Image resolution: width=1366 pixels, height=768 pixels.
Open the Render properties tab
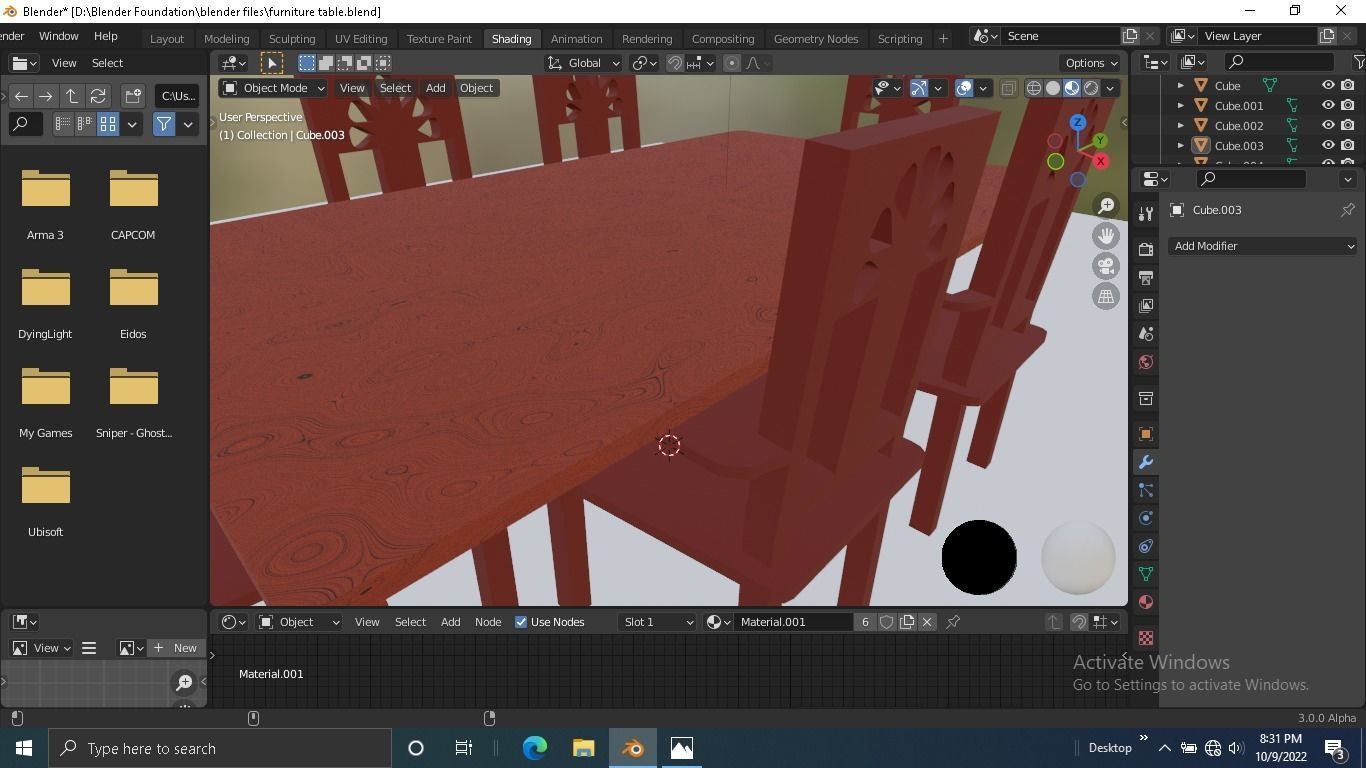tap(1146, 249)
